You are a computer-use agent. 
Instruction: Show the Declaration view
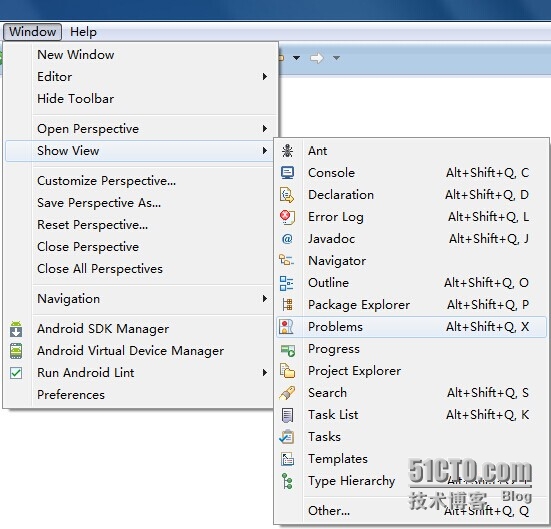tap(411, 195)
